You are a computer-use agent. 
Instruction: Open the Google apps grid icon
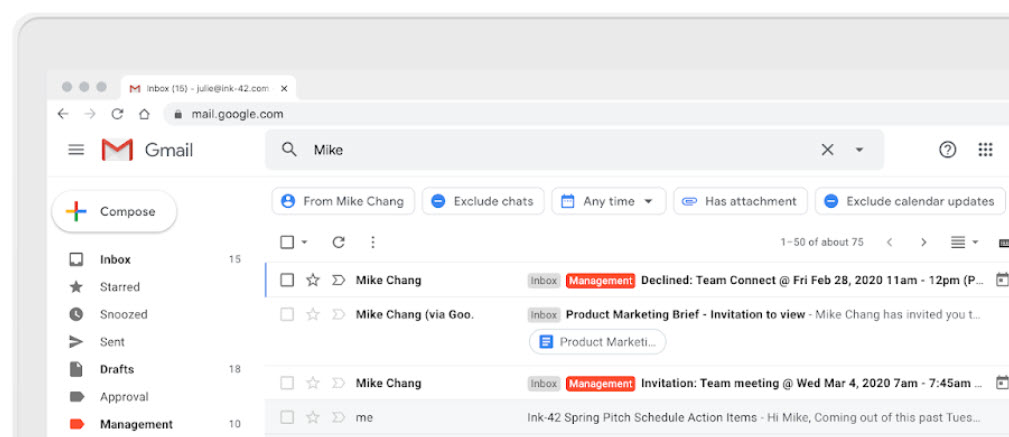coord(985,150)
